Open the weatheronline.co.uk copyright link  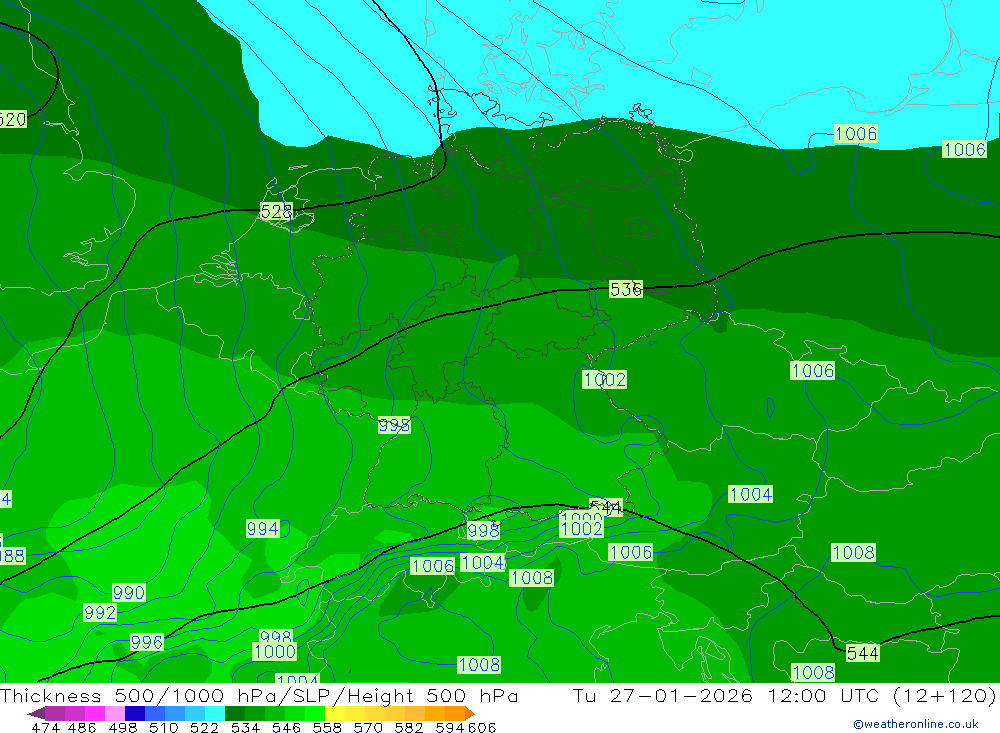tap(916, 724)
